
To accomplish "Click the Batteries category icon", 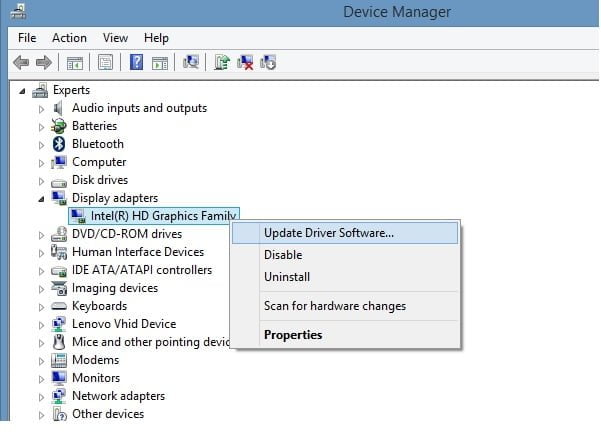I will tap(59, 126).
